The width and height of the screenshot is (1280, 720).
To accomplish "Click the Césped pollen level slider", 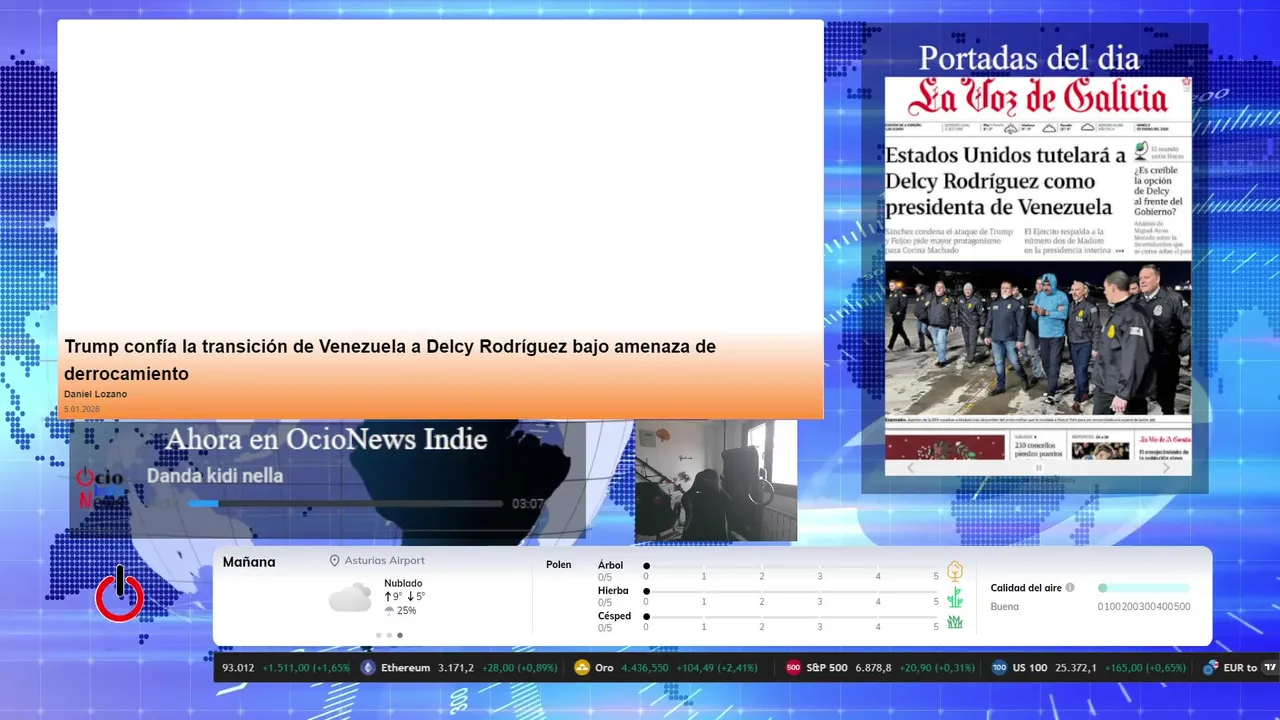I will [791, 617].
